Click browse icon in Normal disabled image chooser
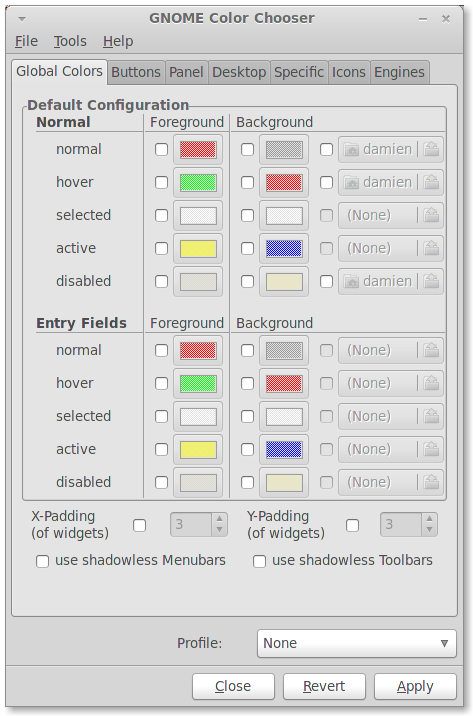This screenshot has width=473, height=716. click(431, 281)
